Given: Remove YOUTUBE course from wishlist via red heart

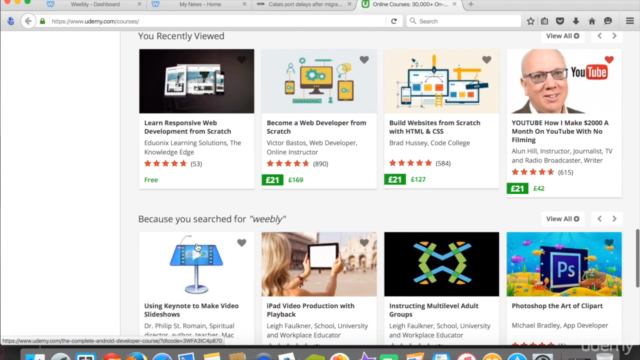Looking at the screenshot, I should point(609,60).
